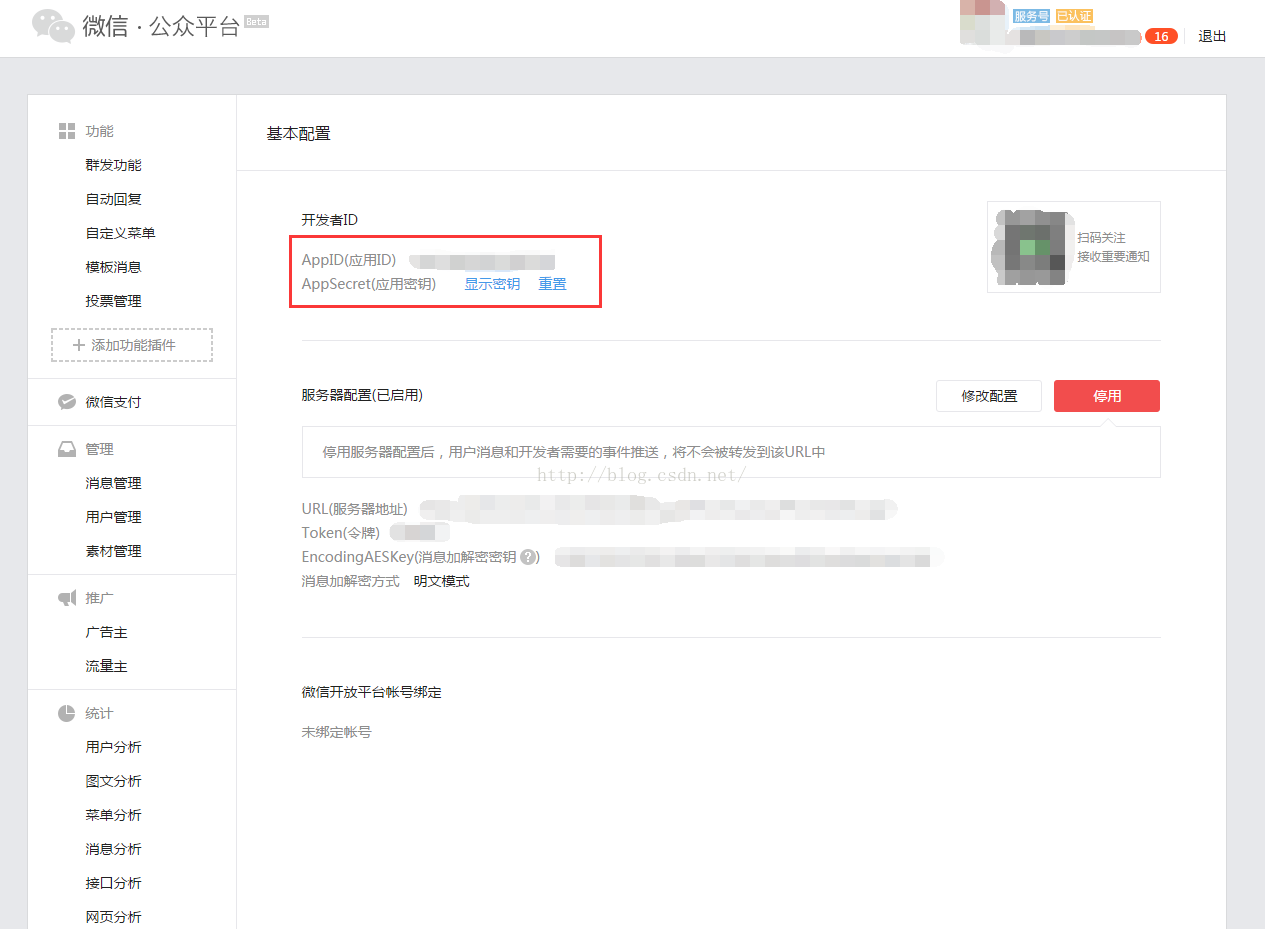Click the 明文模式 value
The width and height of the screenshot is (1265, 929).
(442, 581)
